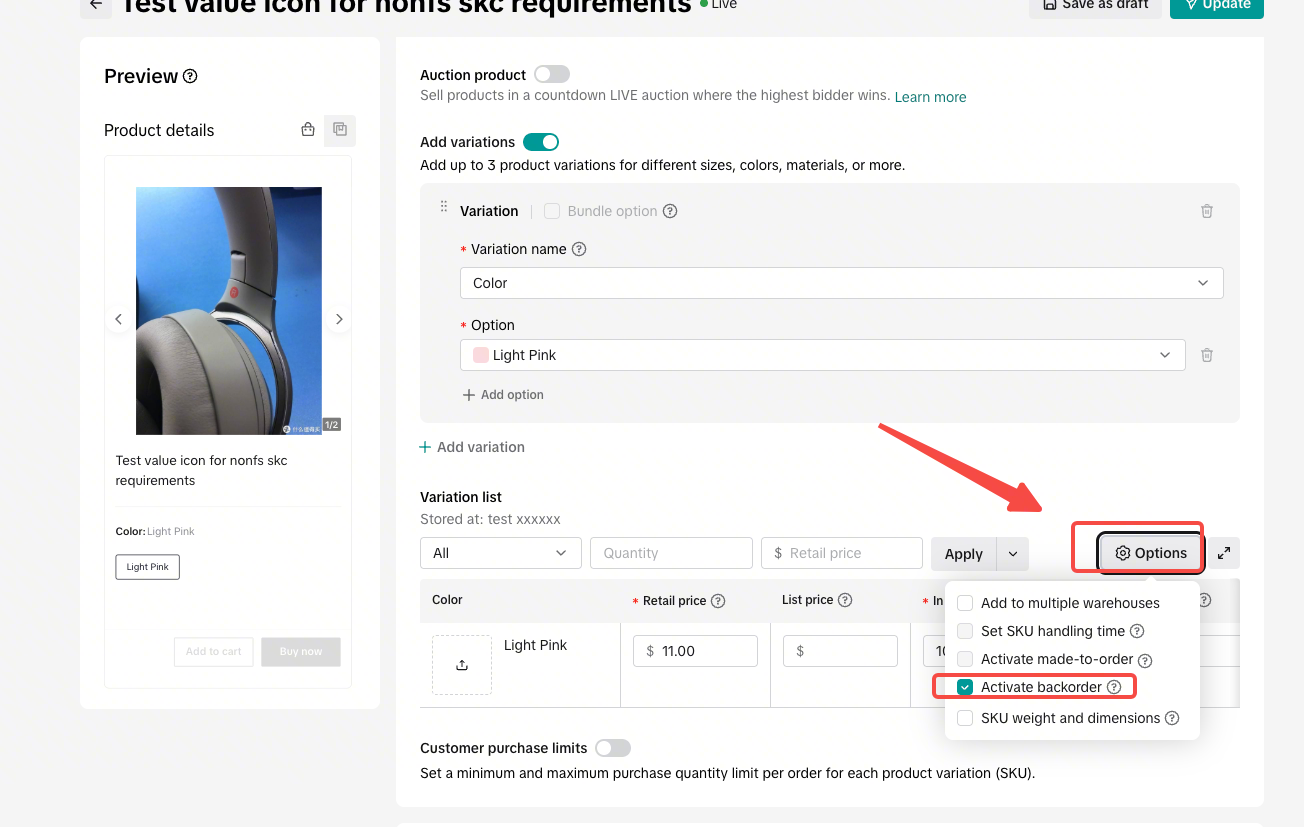Click Add option under Light Pink
Viewport: 1304px width, 827px height.
tap(503, 395)
